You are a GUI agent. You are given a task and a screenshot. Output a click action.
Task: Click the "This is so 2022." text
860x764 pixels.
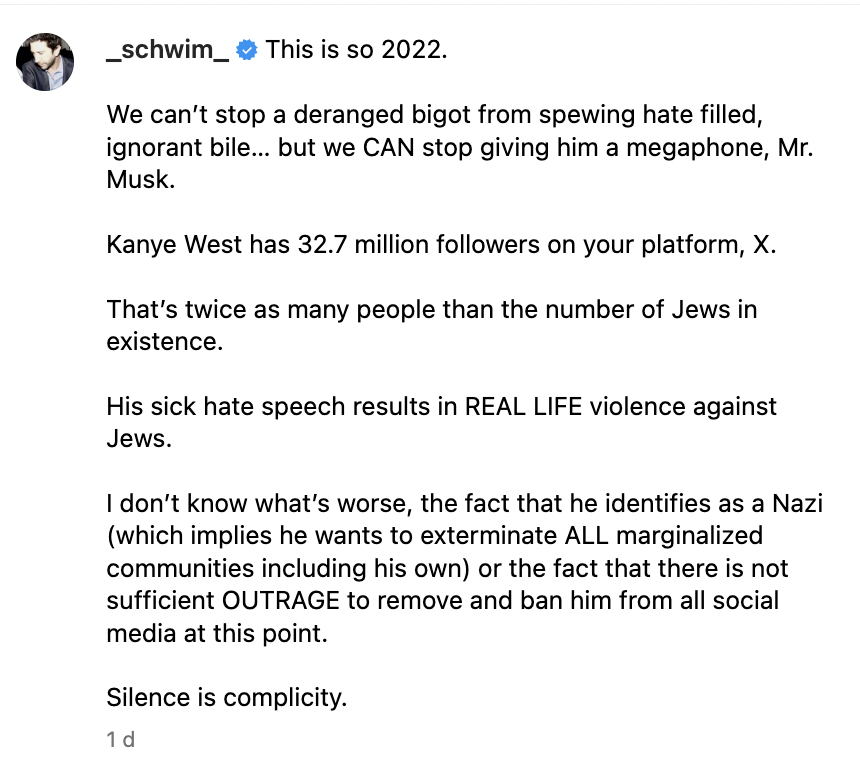tap(357, 50)
